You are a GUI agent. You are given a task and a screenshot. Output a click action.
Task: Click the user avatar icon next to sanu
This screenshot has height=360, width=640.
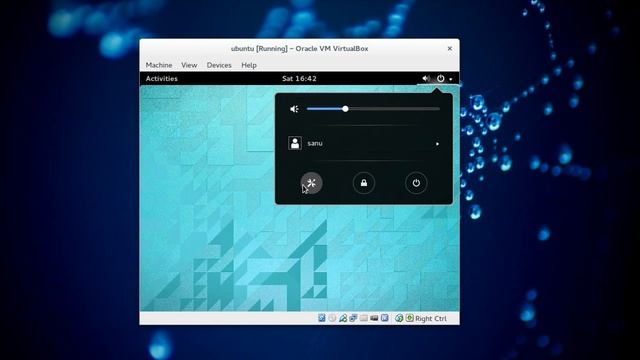[x=295, y=143]
